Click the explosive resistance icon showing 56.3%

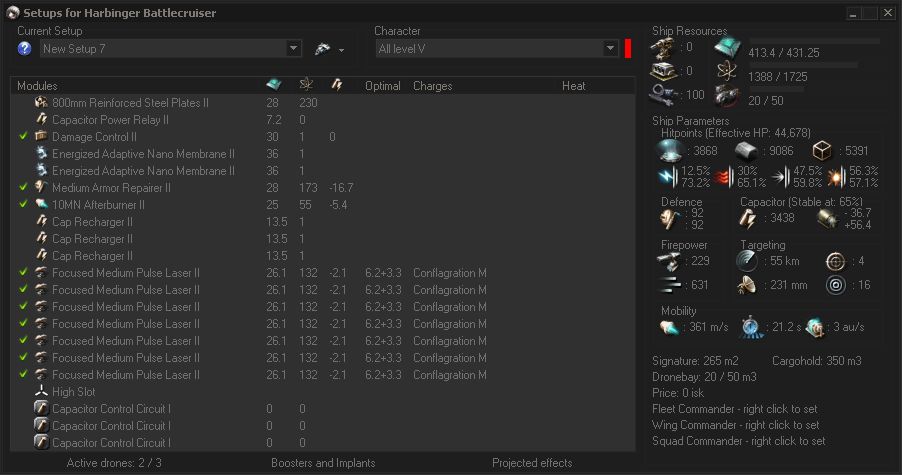click(837, 177)
